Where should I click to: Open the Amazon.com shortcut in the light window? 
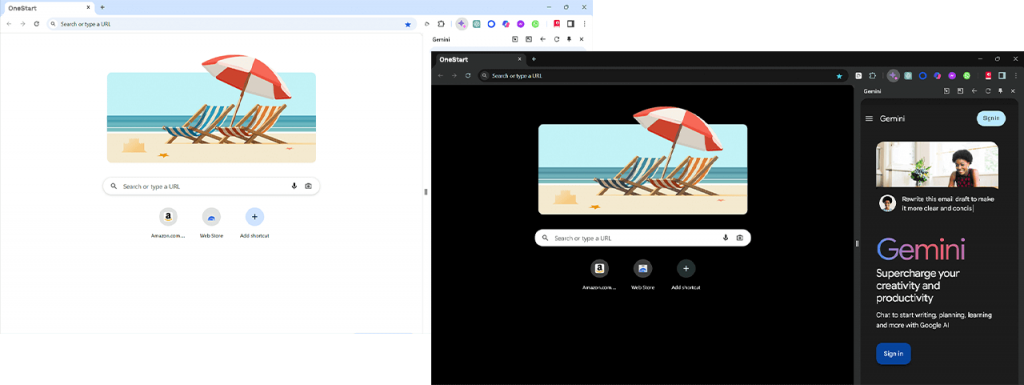click(168, 222)
